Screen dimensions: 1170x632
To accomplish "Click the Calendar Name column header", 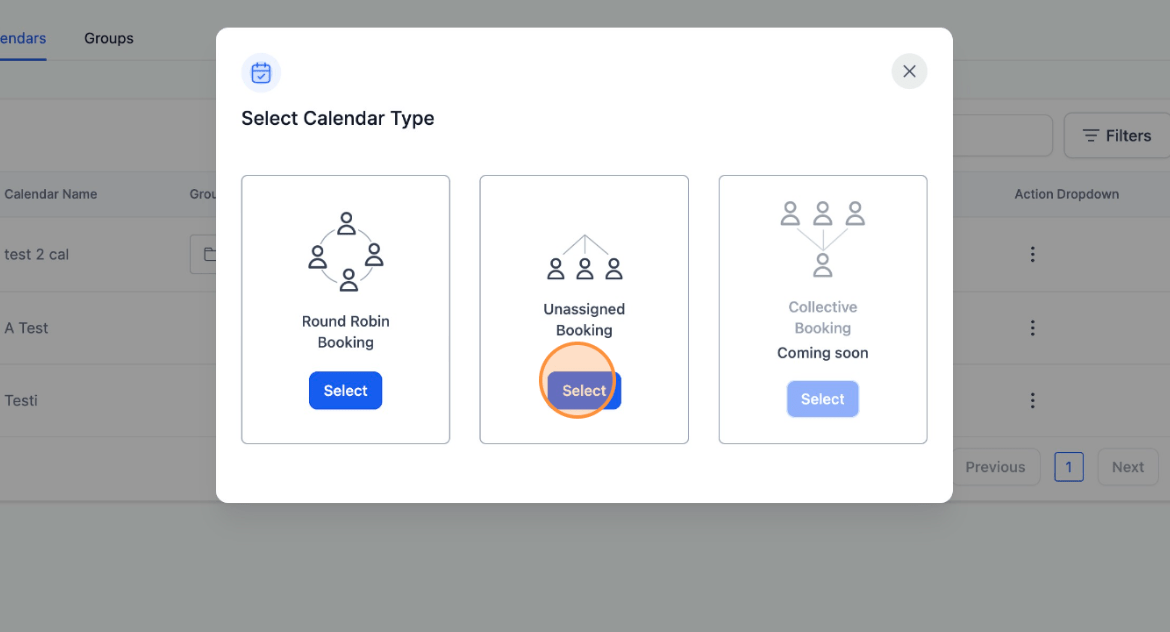I will coord(51,194).
